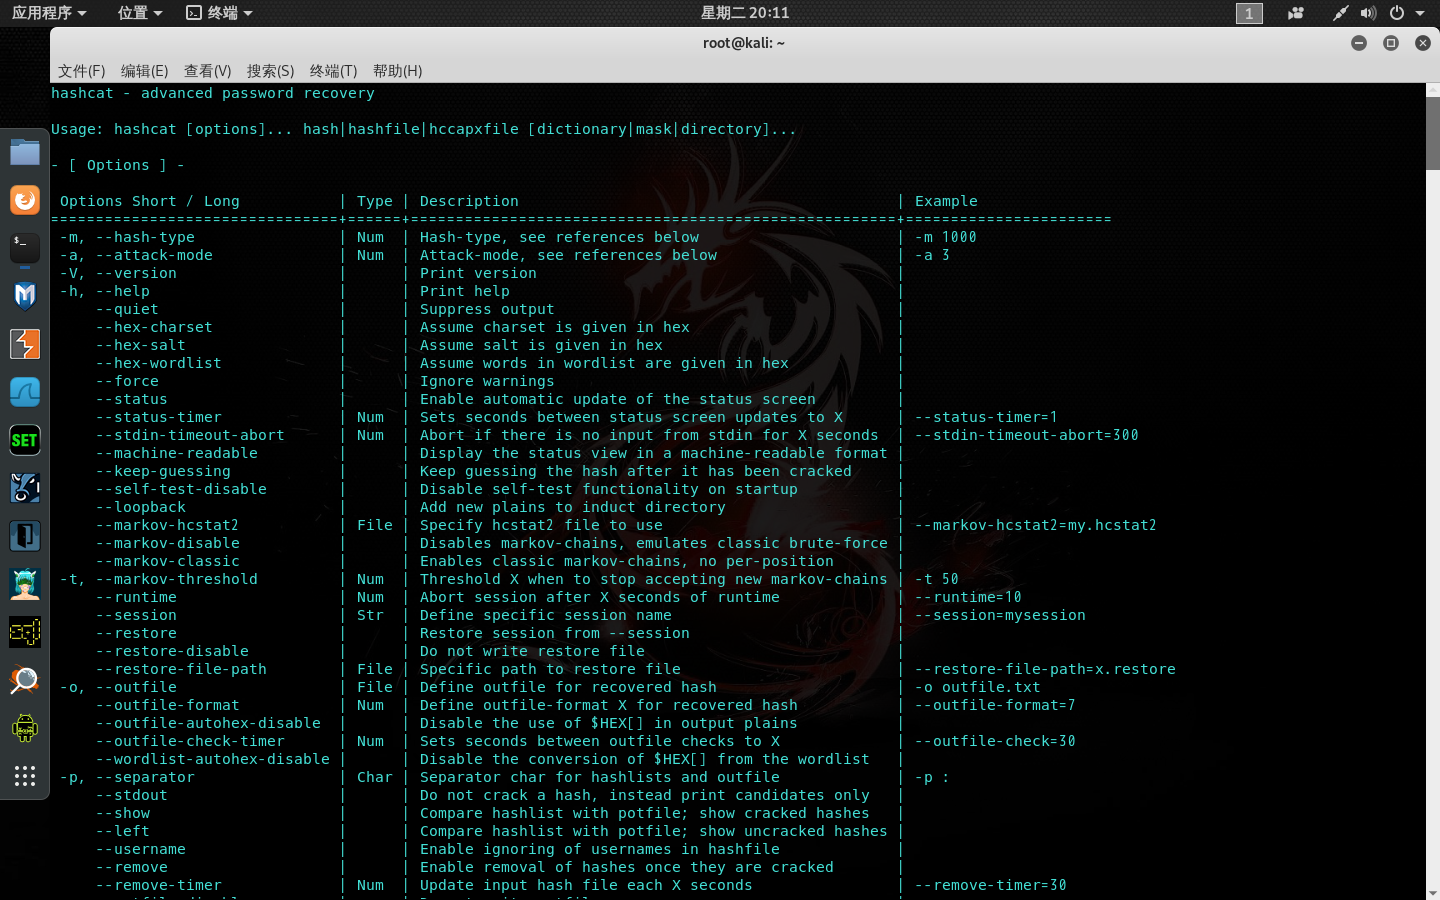Screen dimensions: 1440x900
Task: Open the 文件(F) menu
Action: coord(81,71)
